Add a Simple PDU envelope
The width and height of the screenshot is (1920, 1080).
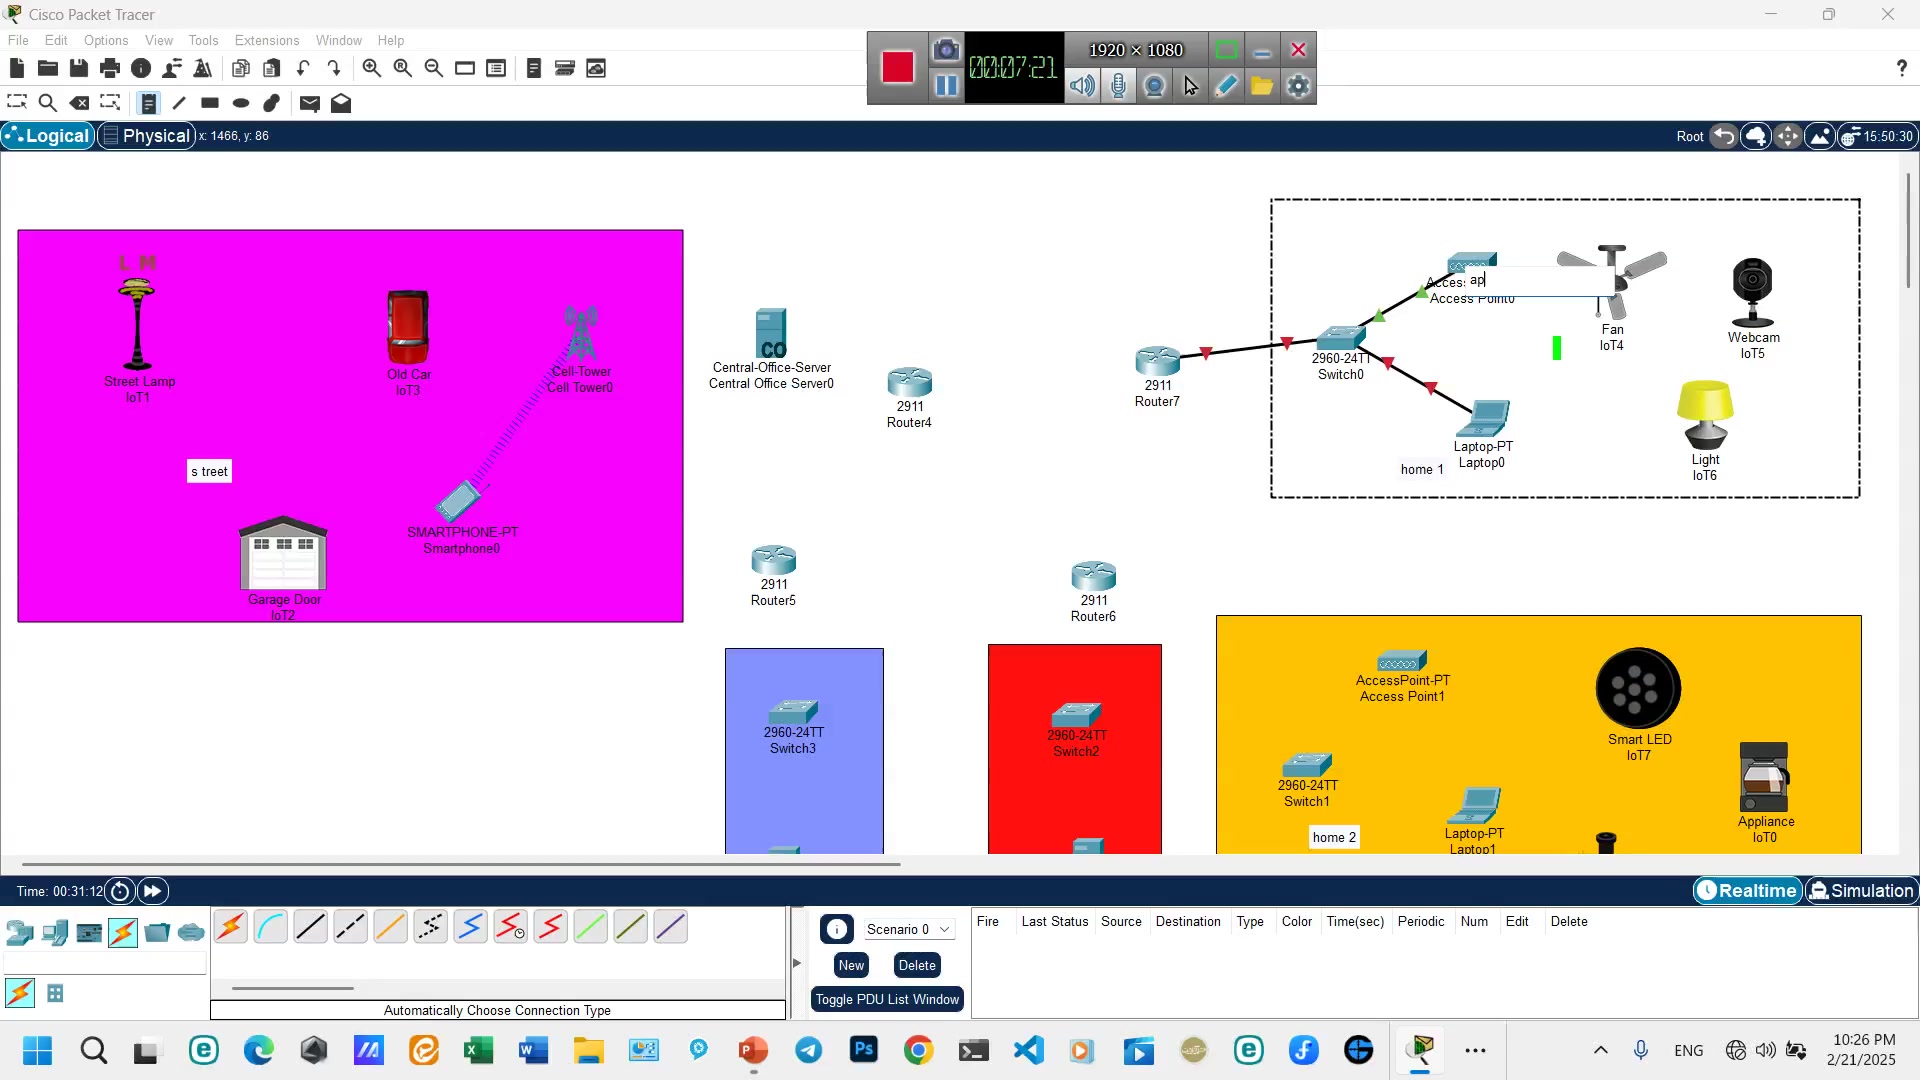coord(309,103)
